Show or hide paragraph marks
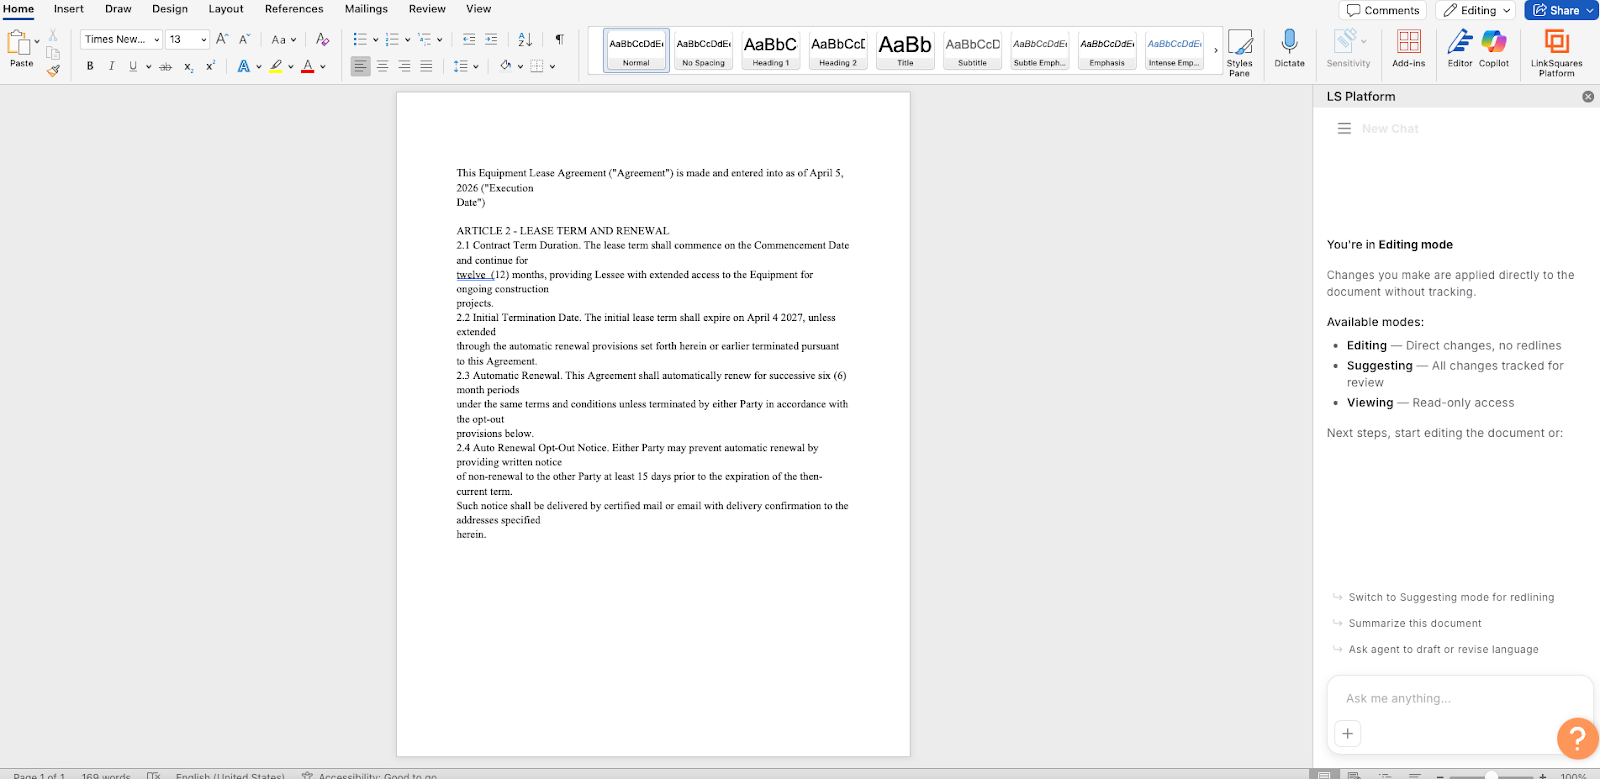Image resolution: width=1600 pixels, height=779 pixels. click(x=559, y=39)
